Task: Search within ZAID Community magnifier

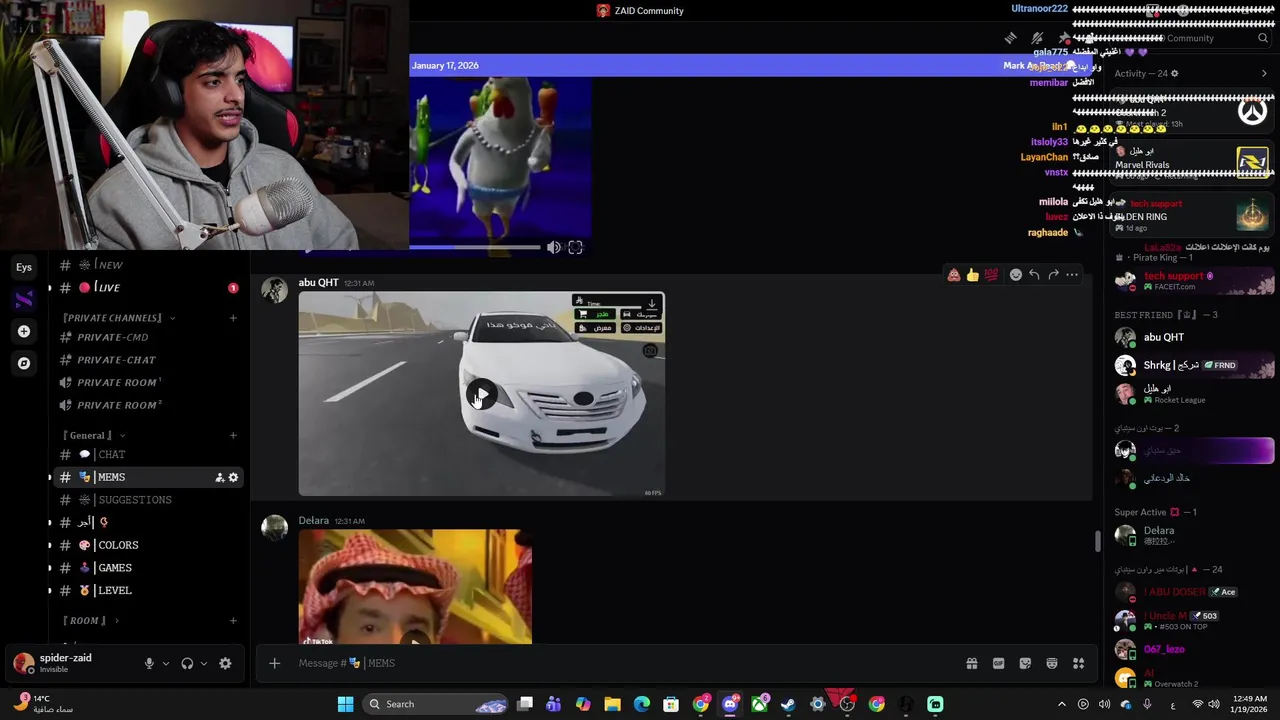Action: pyautogui.click(x=1263, y=38)
